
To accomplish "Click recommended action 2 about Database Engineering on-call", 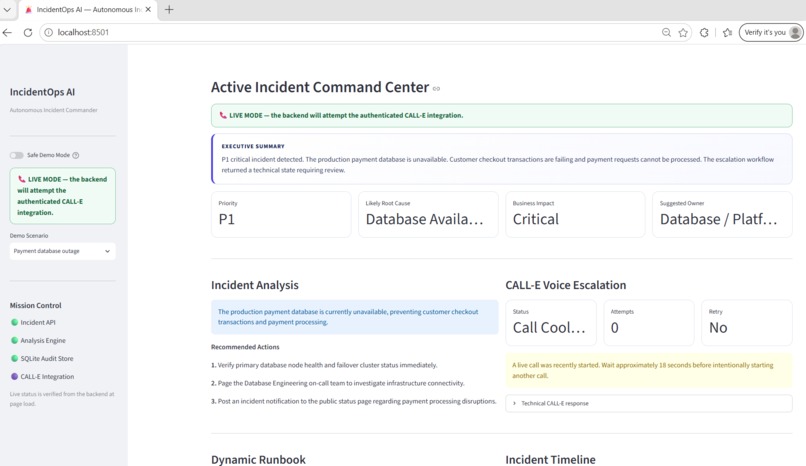I will pyautogui.click(x=338, y=383).
